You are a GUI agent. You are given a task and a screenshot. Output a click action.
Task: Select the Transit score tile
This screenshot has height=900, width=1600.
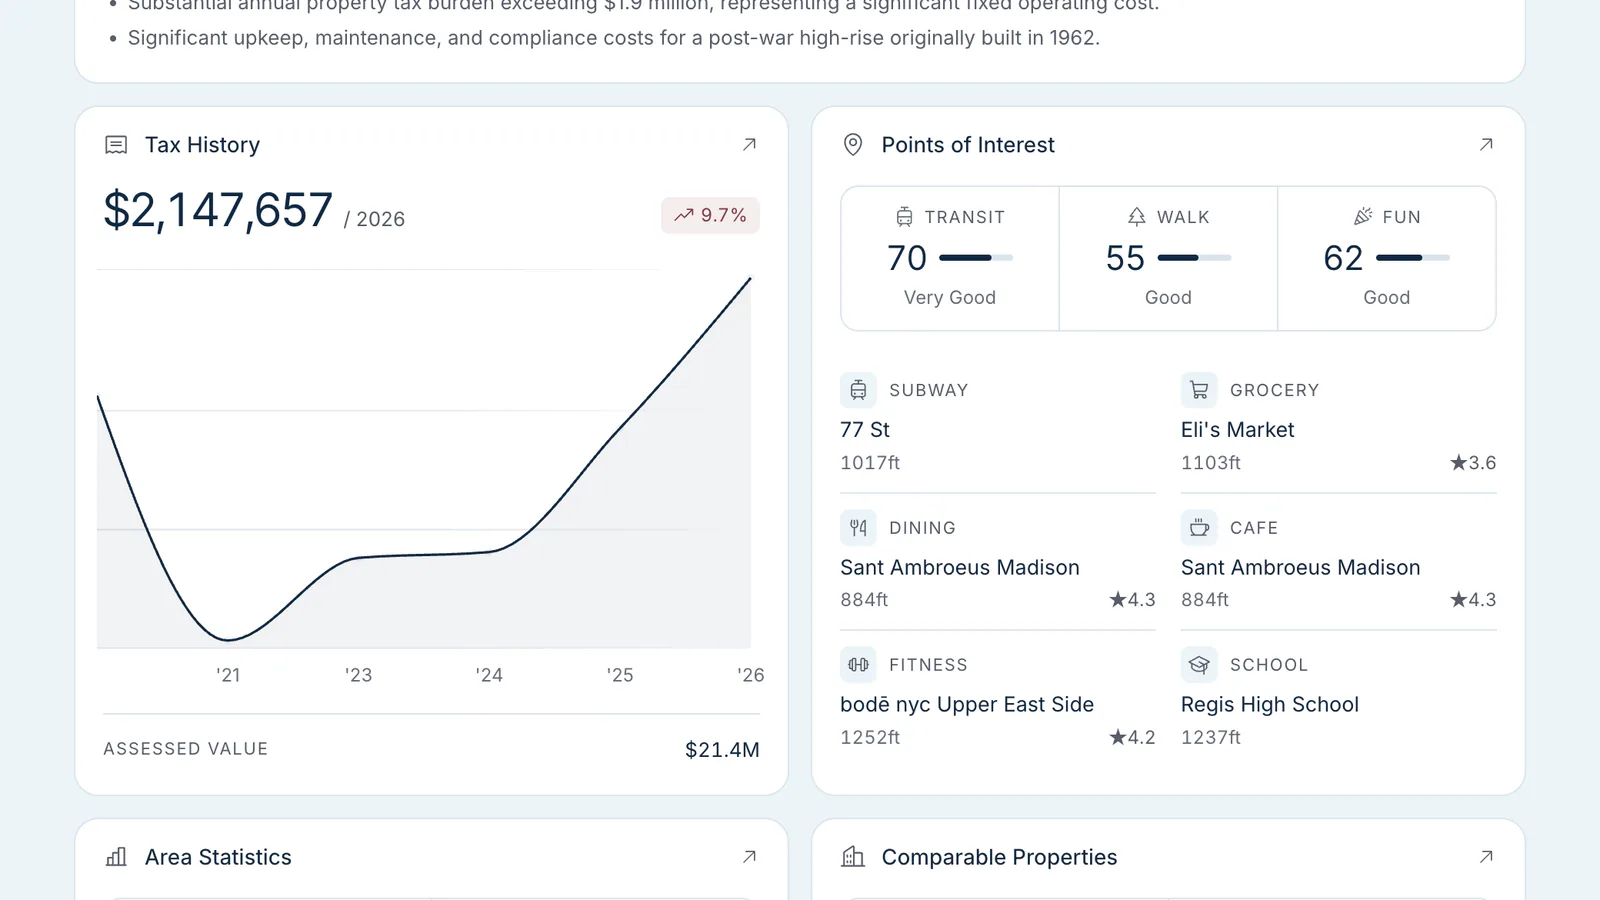click(950, 258)
